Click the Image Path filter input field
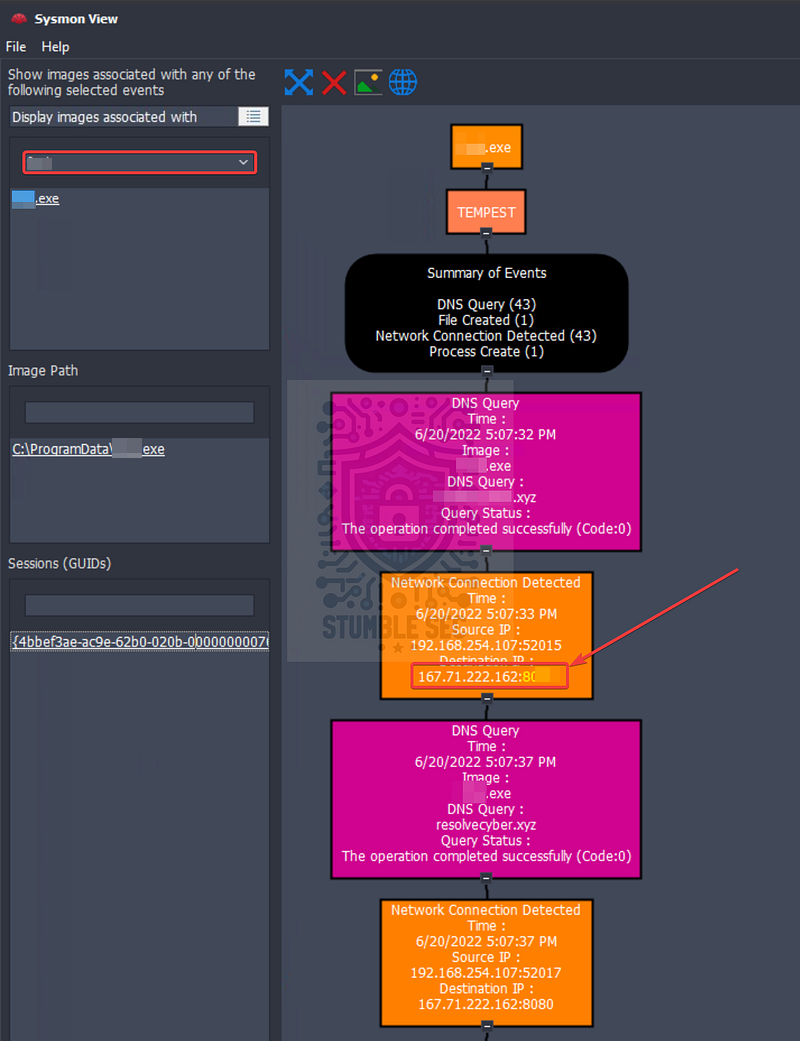Screen dimensions: 800x1041 click(x=139, y=412)
